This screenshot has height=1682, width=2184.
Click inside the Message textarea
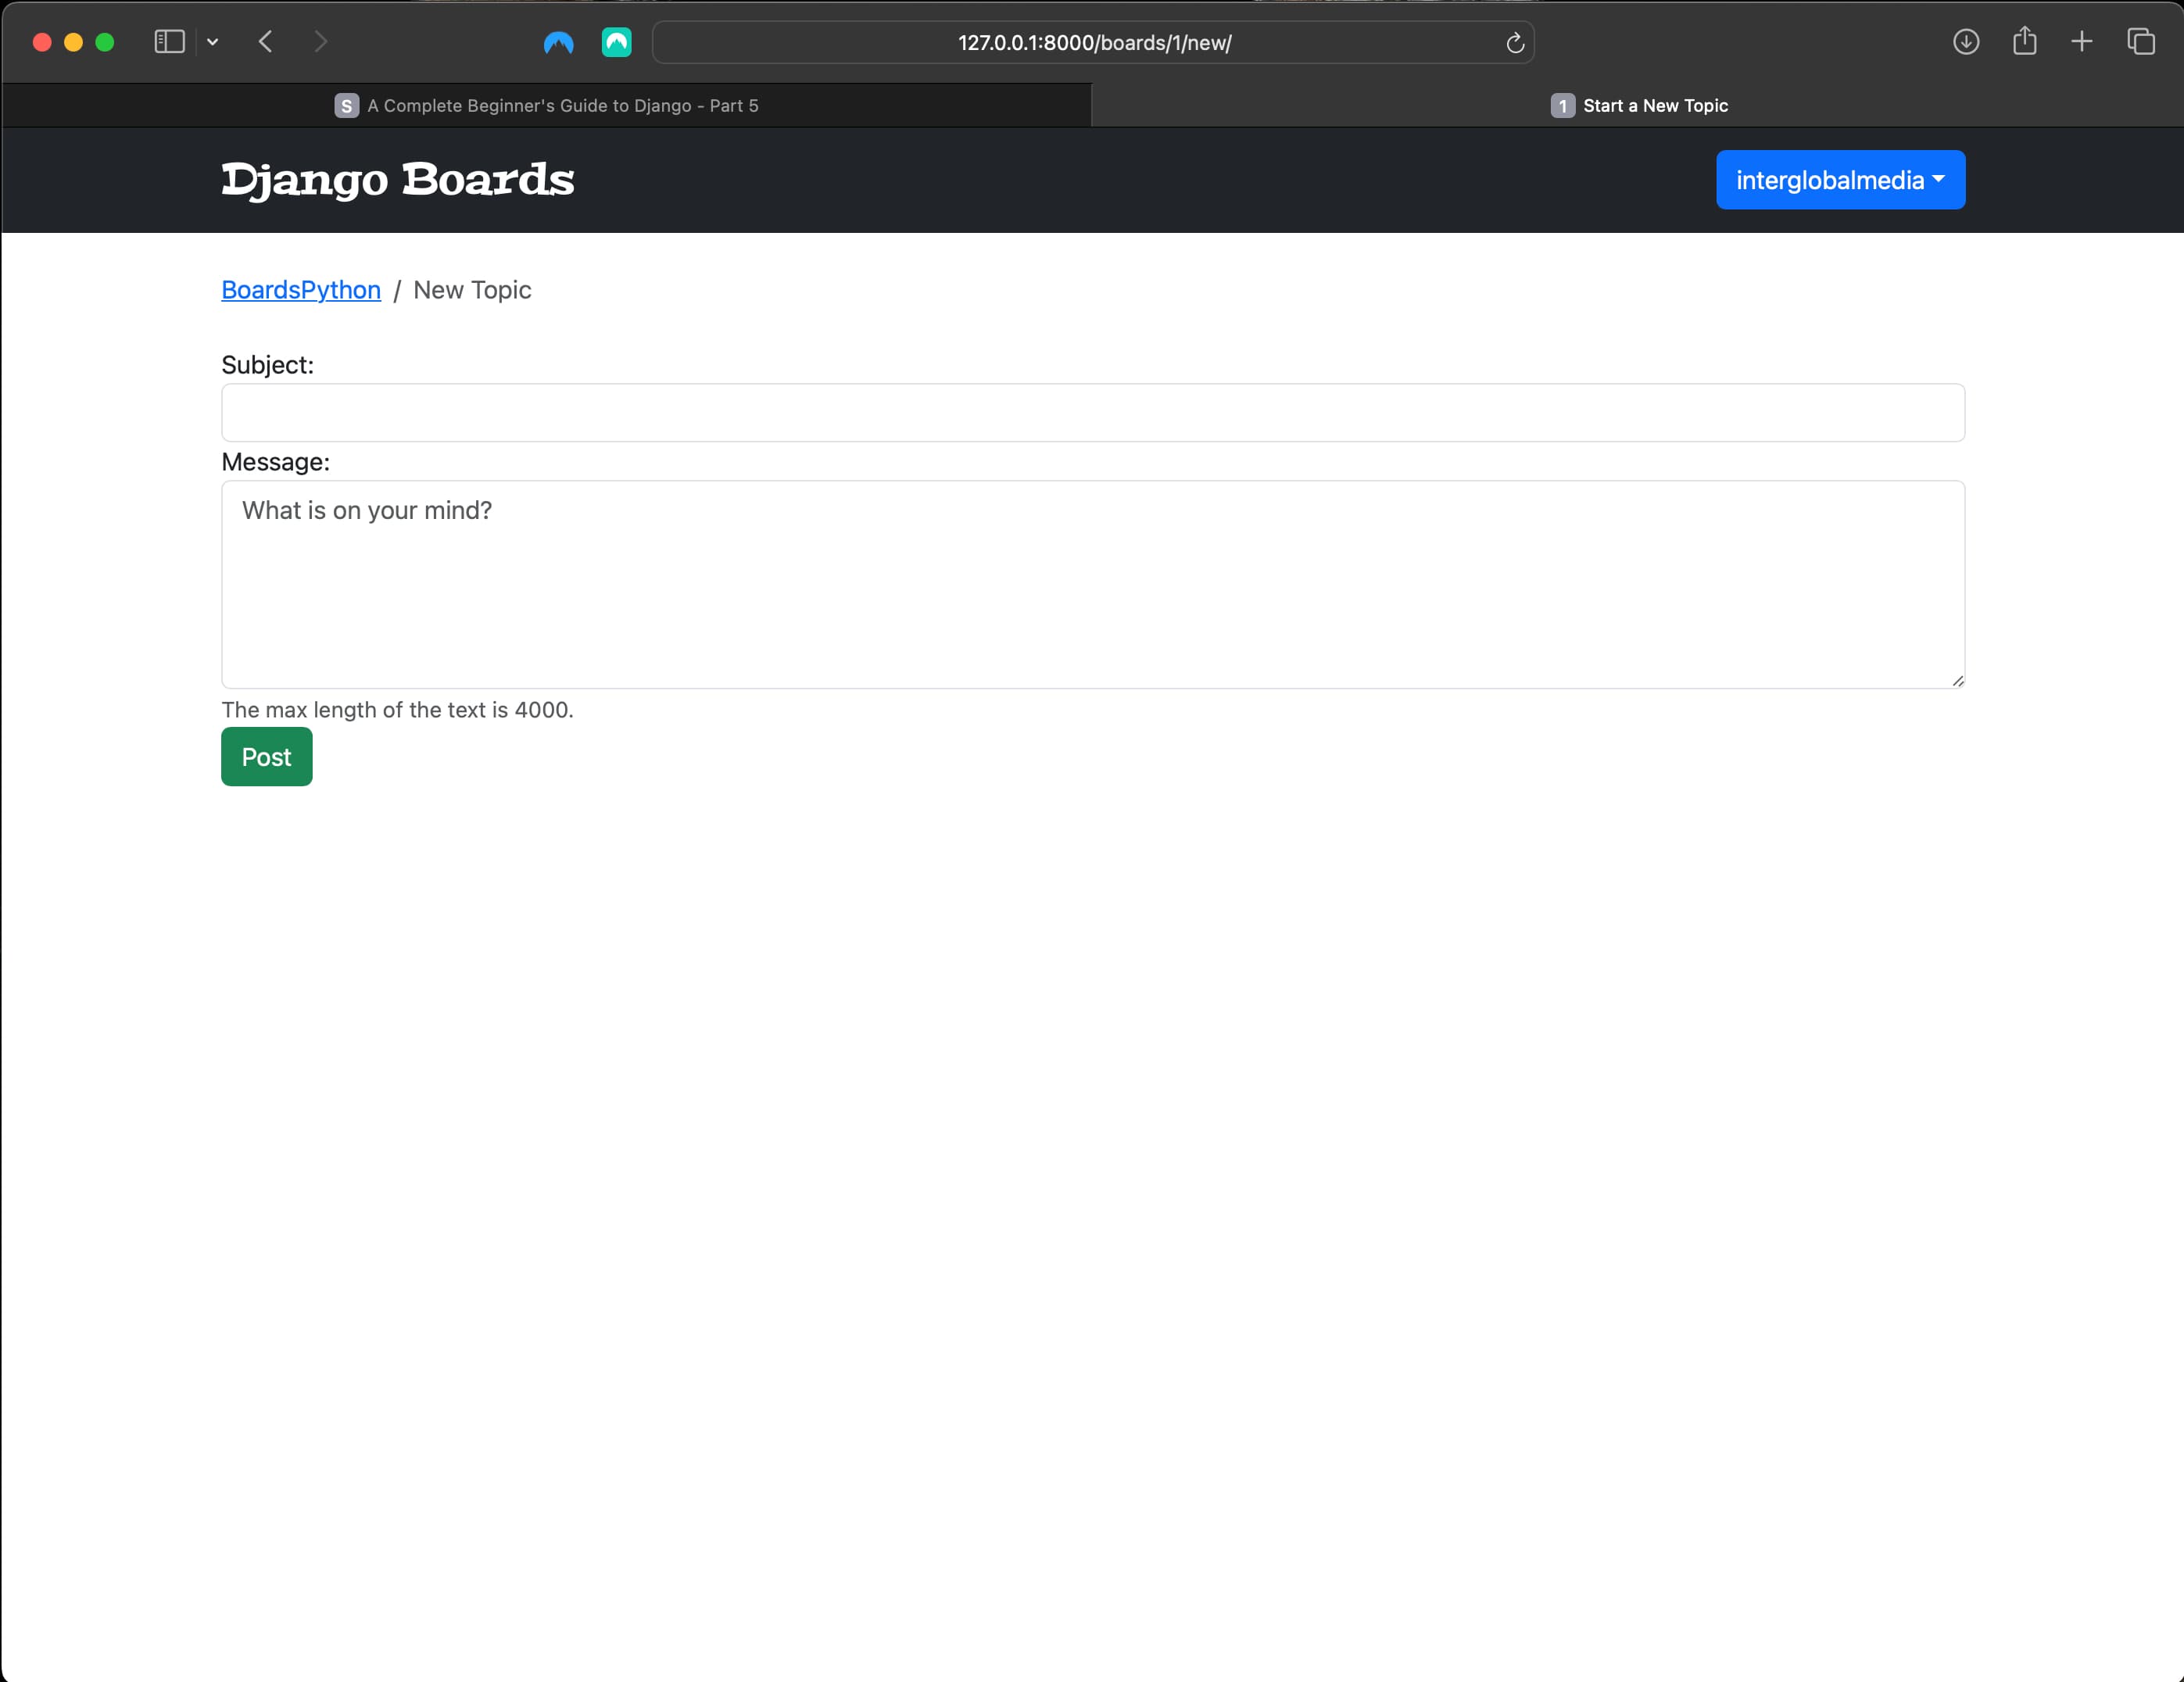[x=1093, y=585]
